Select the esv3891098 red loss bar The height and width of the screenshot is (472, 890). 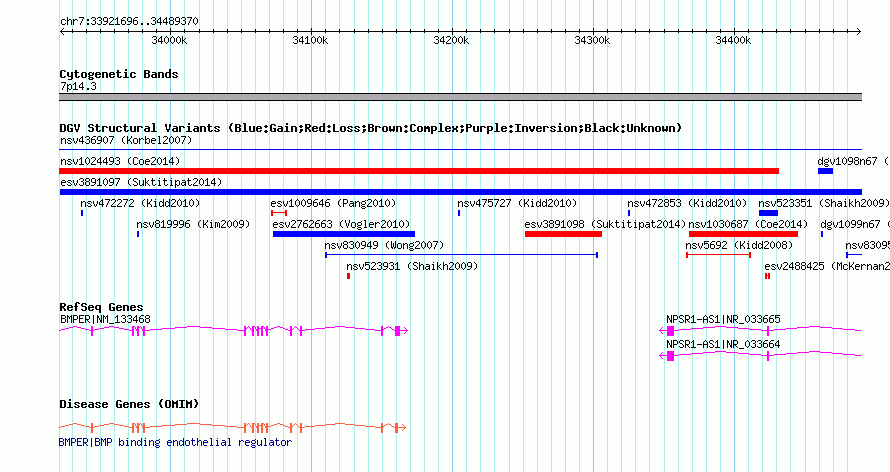click(563, 234)
